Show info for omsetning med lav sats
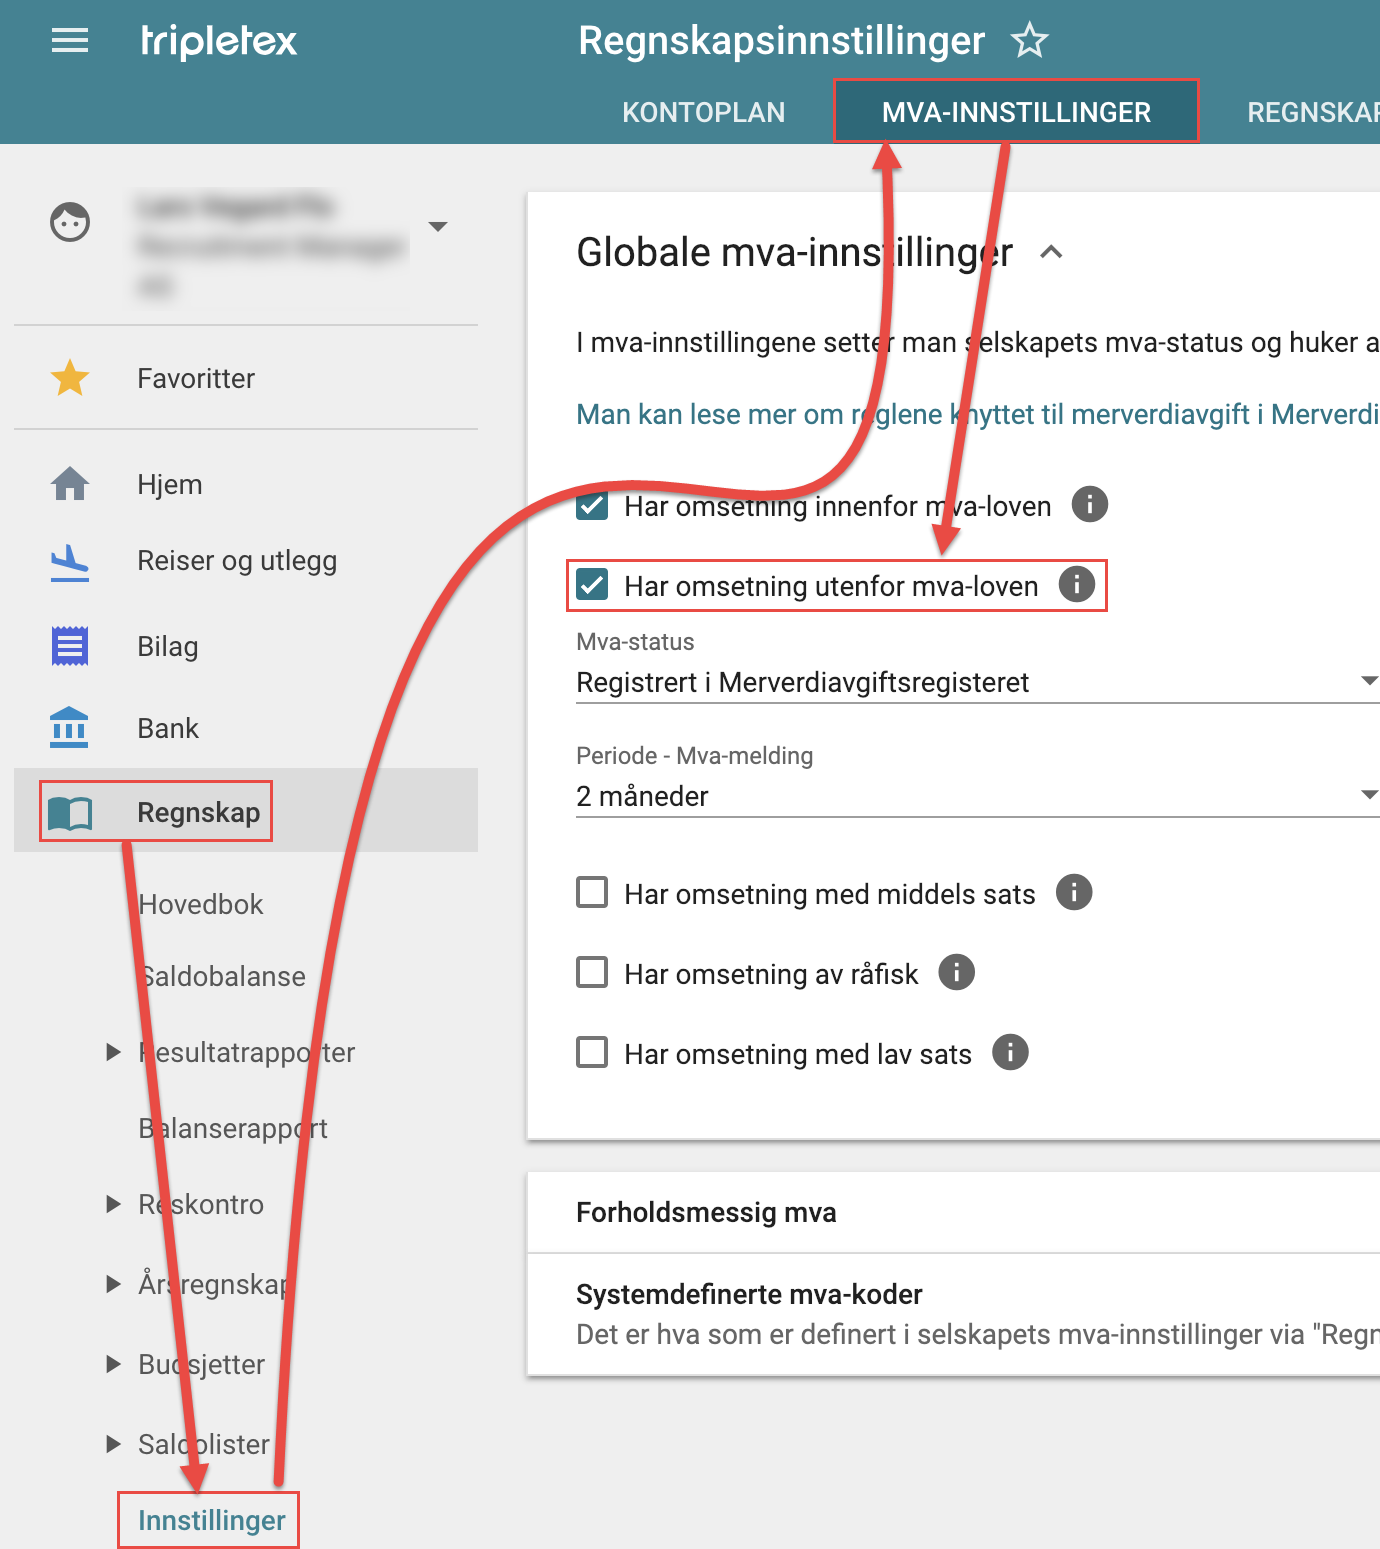Viewport: 1380px width, 1549px height. [1010, 1052]
